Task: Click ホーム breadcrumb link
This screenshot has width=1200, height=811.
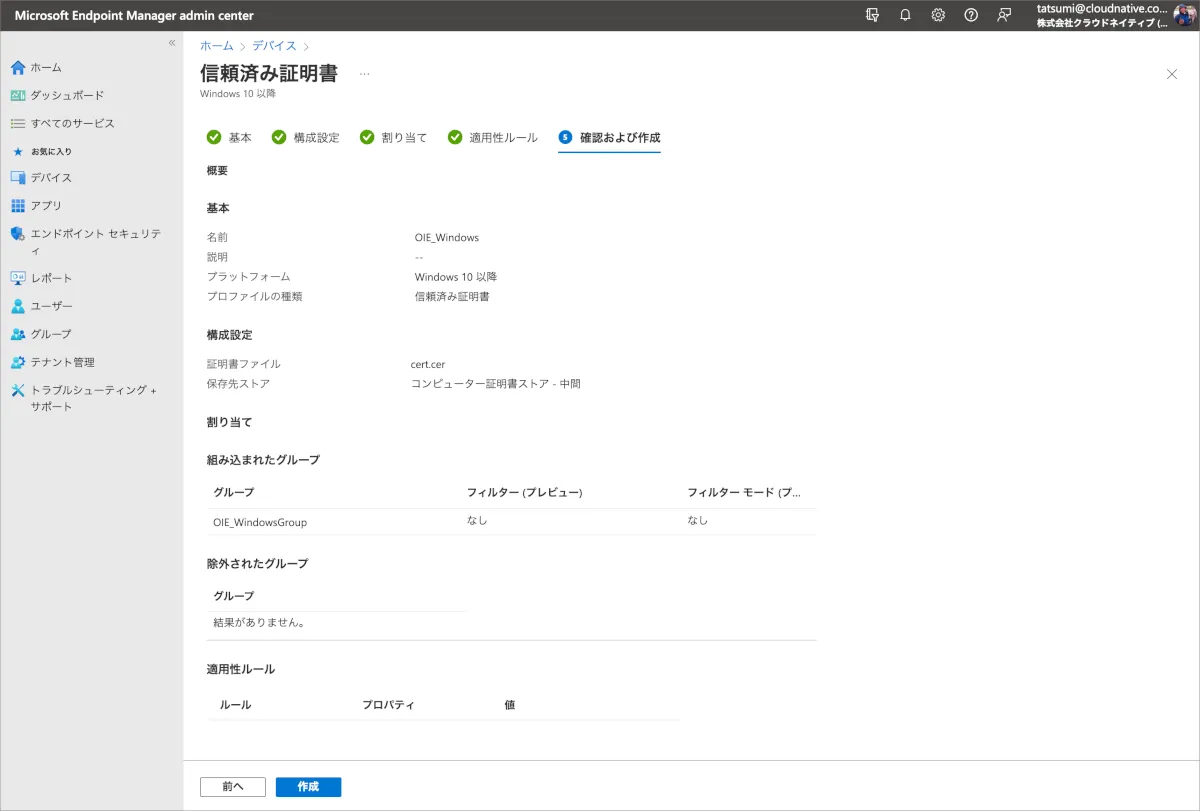Action: 217,46
